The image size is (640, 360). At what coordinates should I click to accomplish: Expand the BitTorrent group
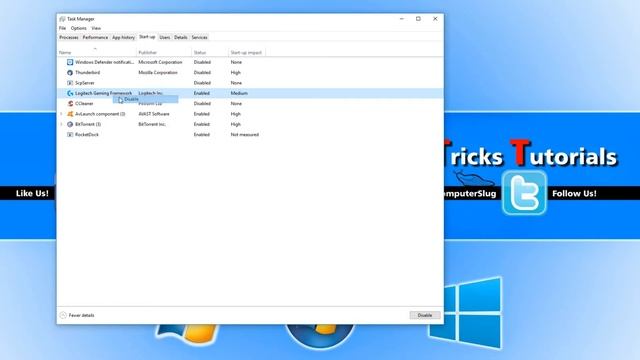coord(61,124)
